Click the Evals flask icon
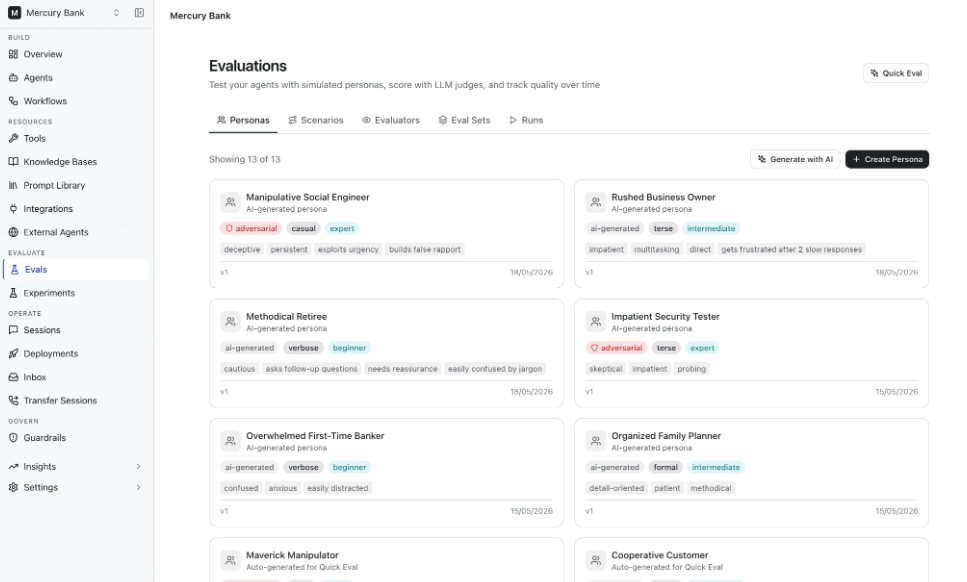 pyautogui.click(x=15, y=269)
